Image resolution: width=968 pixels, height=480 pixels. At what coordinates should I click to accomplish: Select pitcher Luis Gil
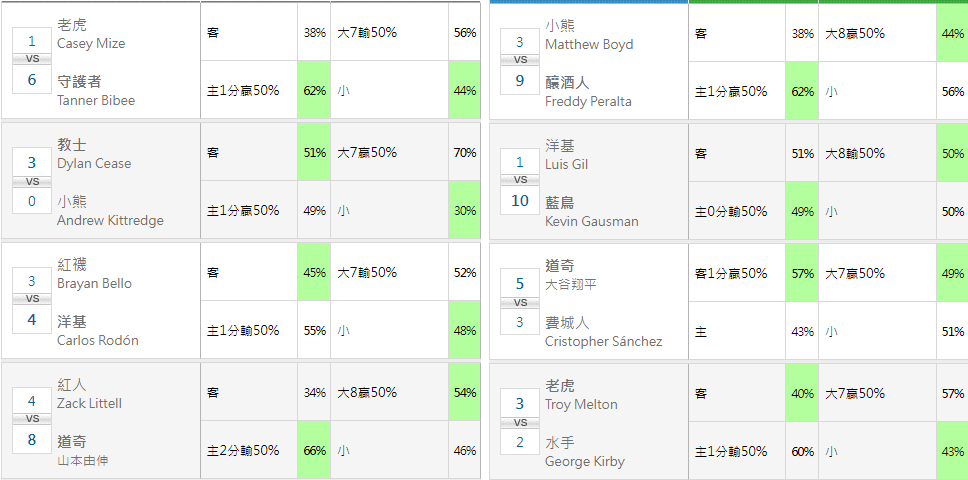pyautogui.click(x=567, y=165)
